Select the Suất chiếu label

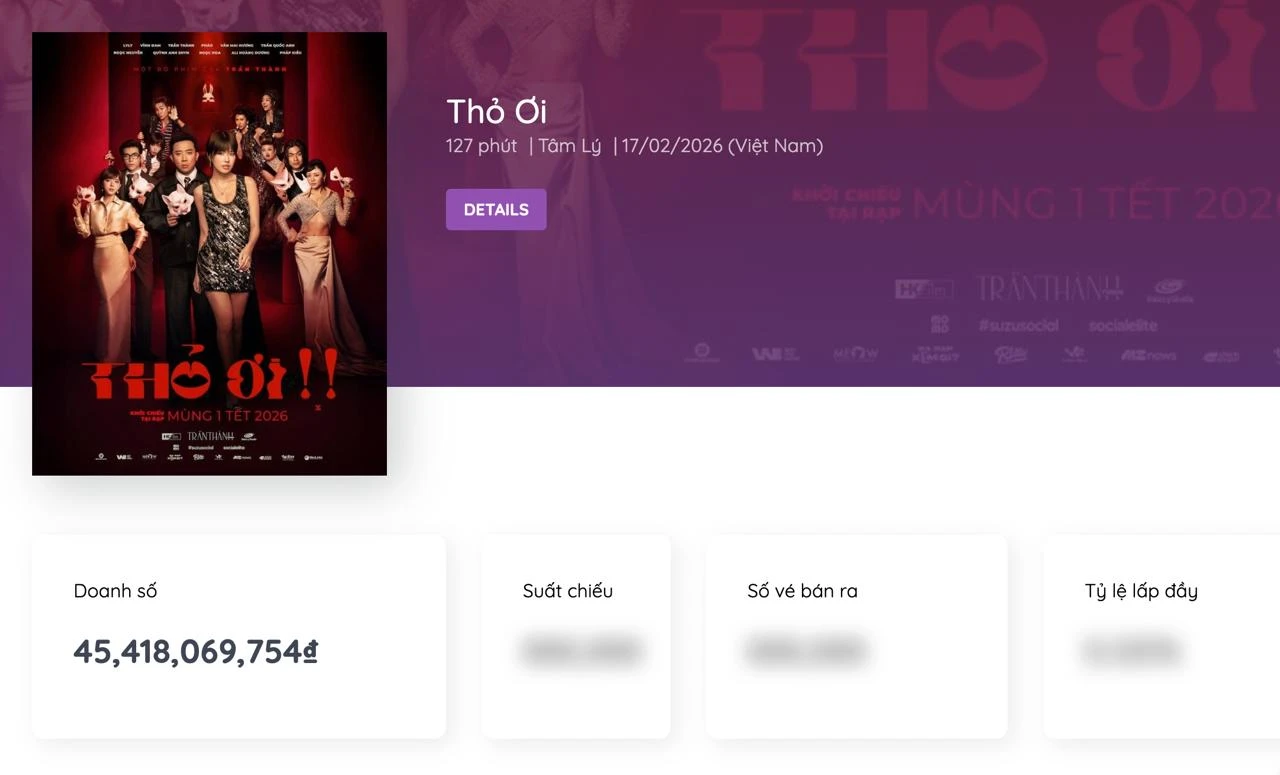(x=568, y=591)
